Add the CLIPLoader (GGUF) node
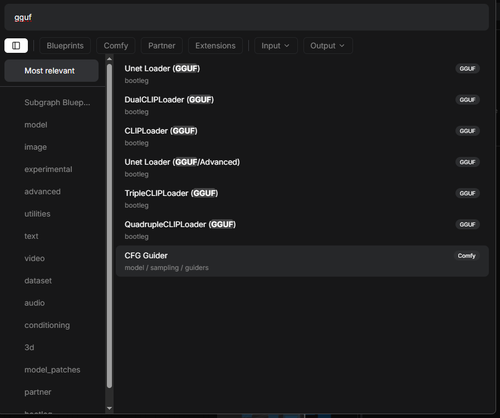500x418 pixels. [x=302, y=136]
